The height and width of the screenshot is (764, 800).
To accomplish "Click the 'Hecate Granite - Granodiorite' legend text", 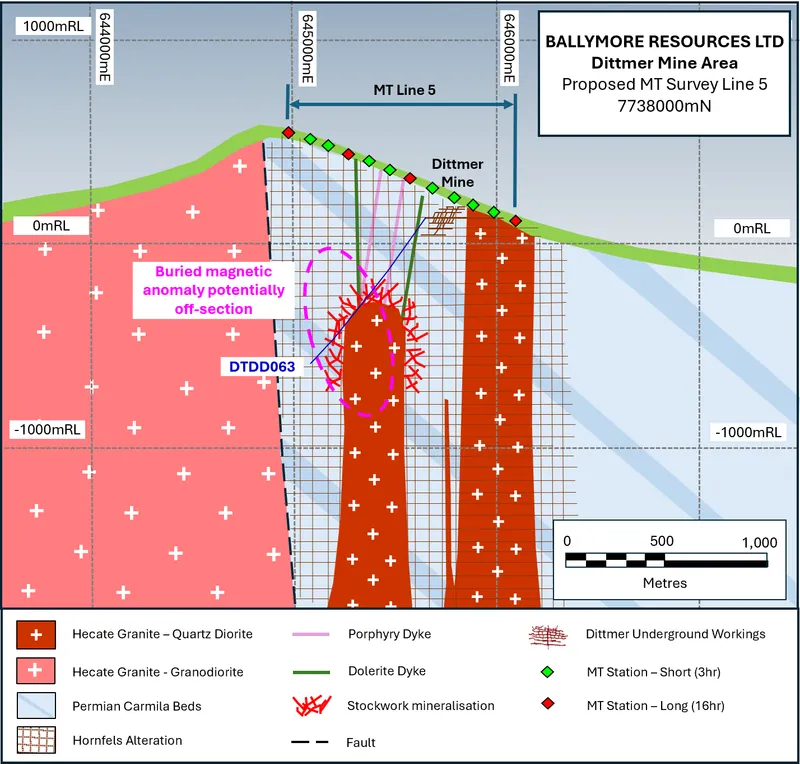I will click(158, 672).
